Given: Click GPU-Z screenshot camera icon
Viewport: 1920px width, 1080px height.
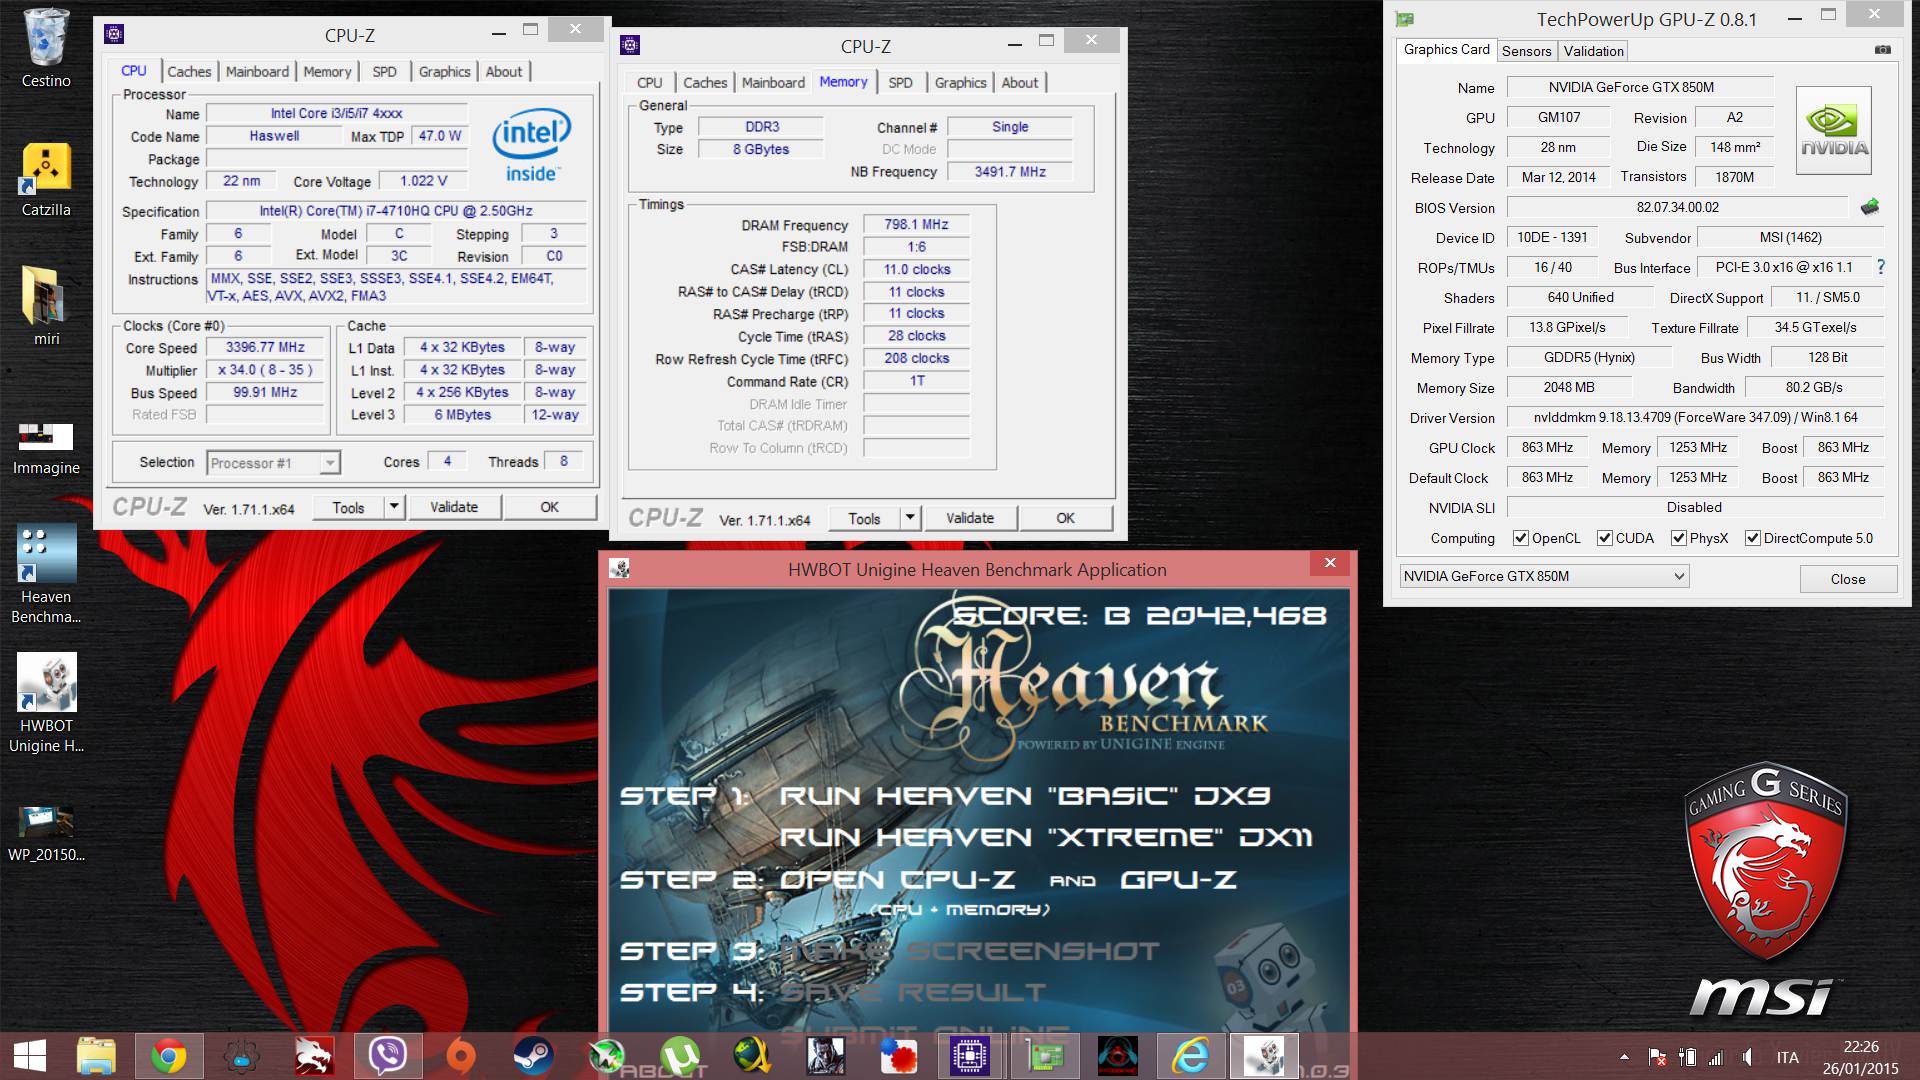Looking at the screenshot, I should [1882, 50].
